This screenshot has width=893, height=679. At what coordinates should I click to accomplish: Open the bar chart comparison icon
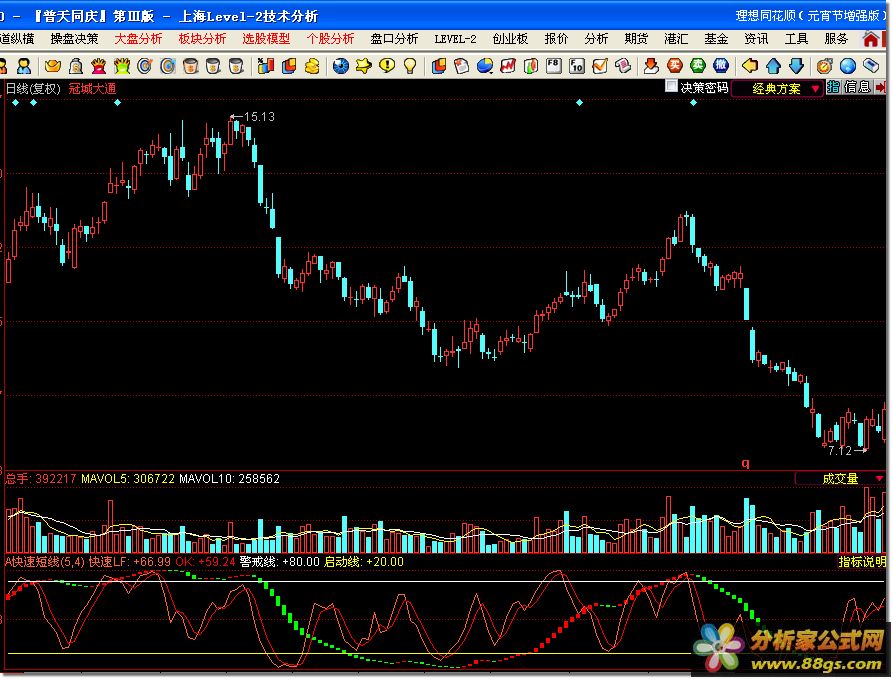(x=265, y=66)
